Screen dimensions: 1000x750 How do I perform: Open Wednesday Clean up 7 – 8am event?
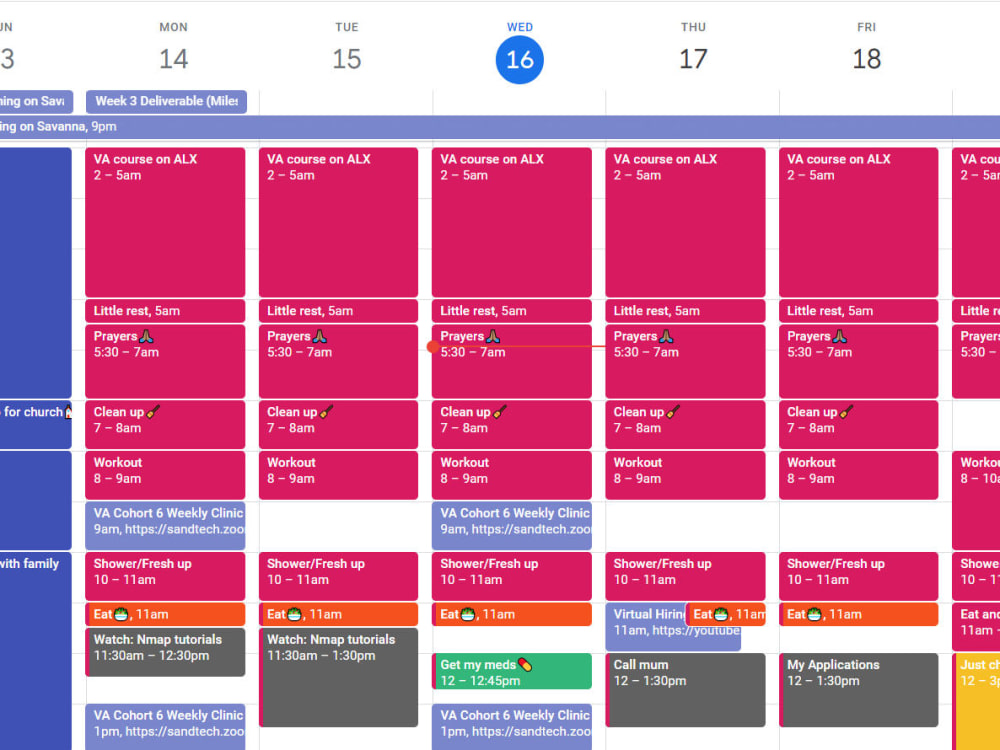(511, 425)
